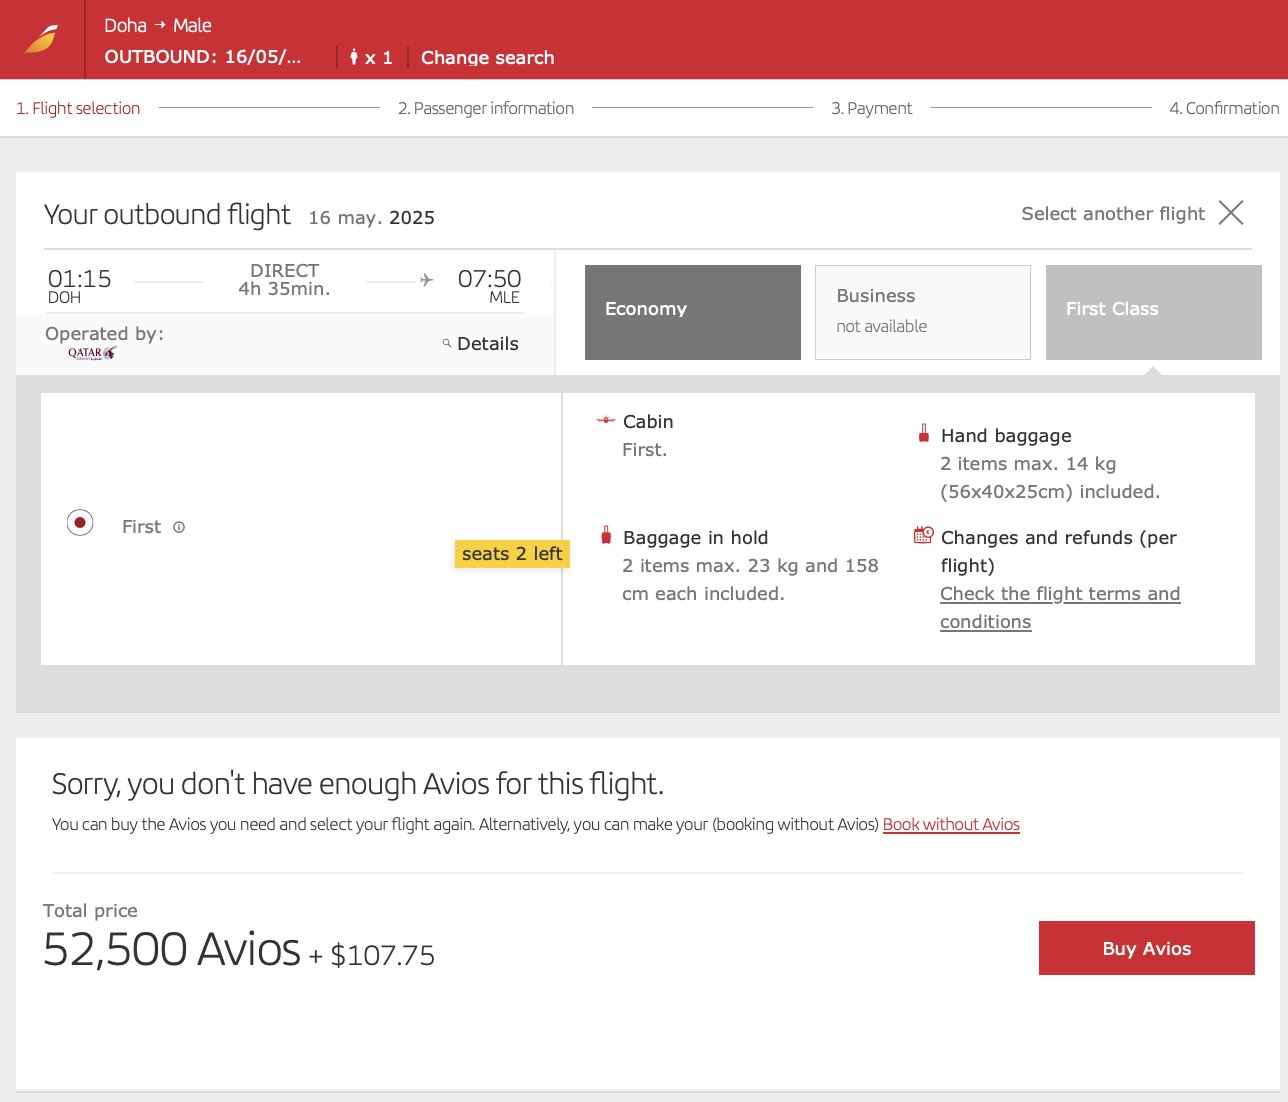Open Check the flight terms and conditions link
Viewport: 1288px width, 1102px height.
coord(1060,607)
